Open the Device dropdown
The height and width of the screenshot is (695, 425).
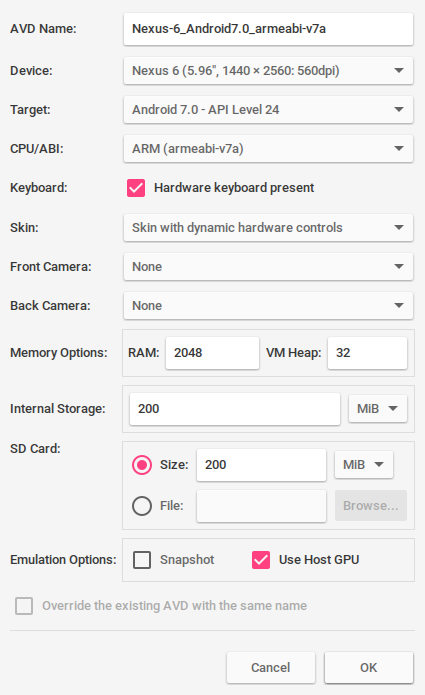268,70
